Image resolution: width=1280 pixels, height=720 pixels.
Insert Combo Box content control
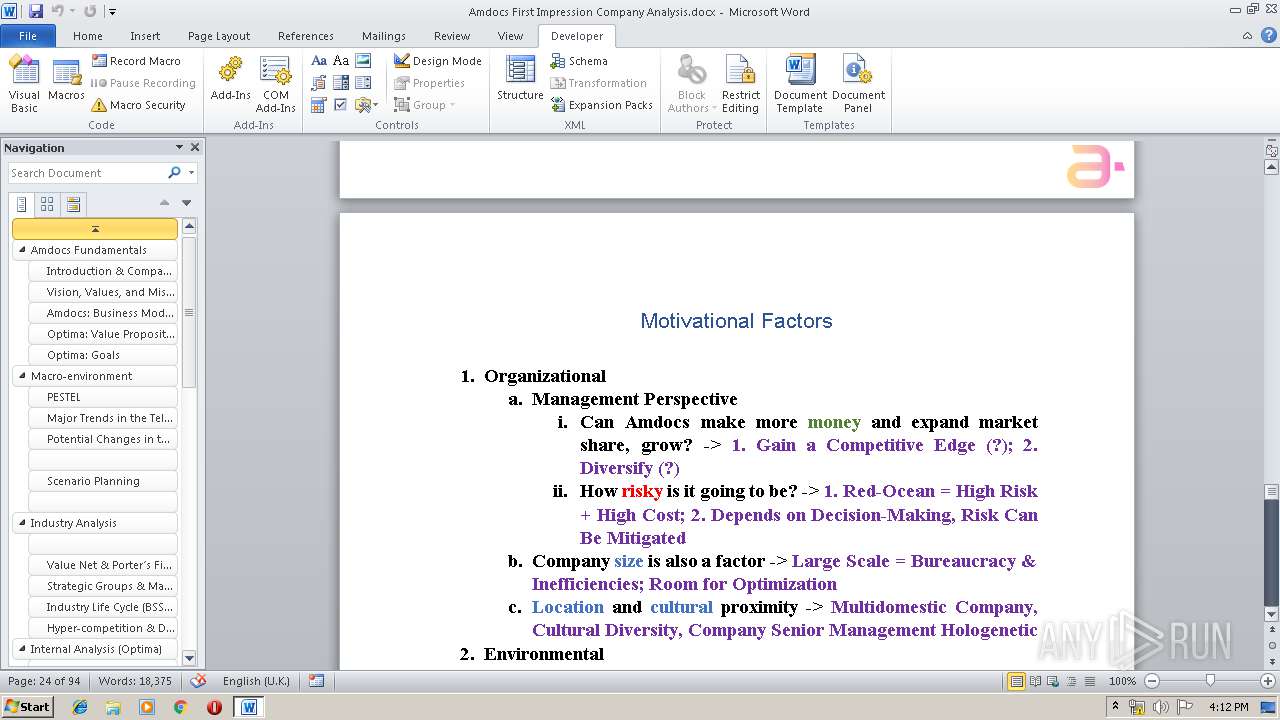click(341, 83)
